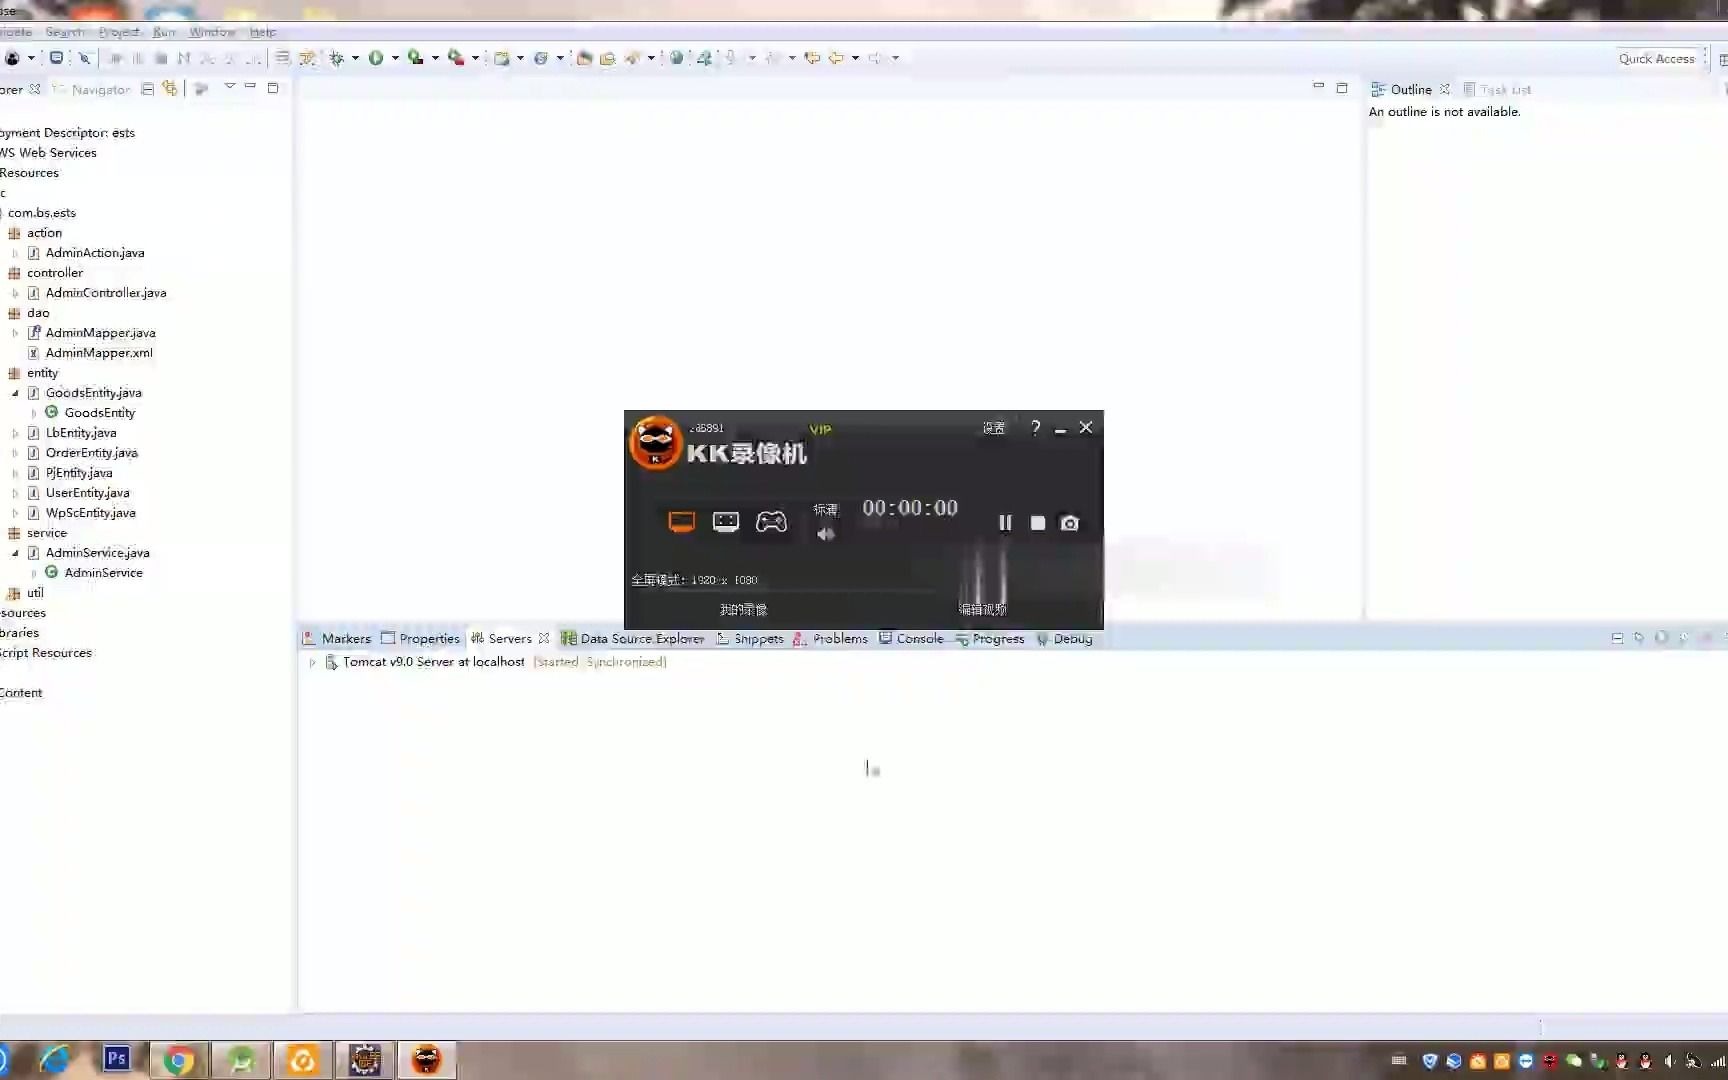Open the Window menu
The width and height of the screenshot is (1728, 1080).
[x=212, y=32]
